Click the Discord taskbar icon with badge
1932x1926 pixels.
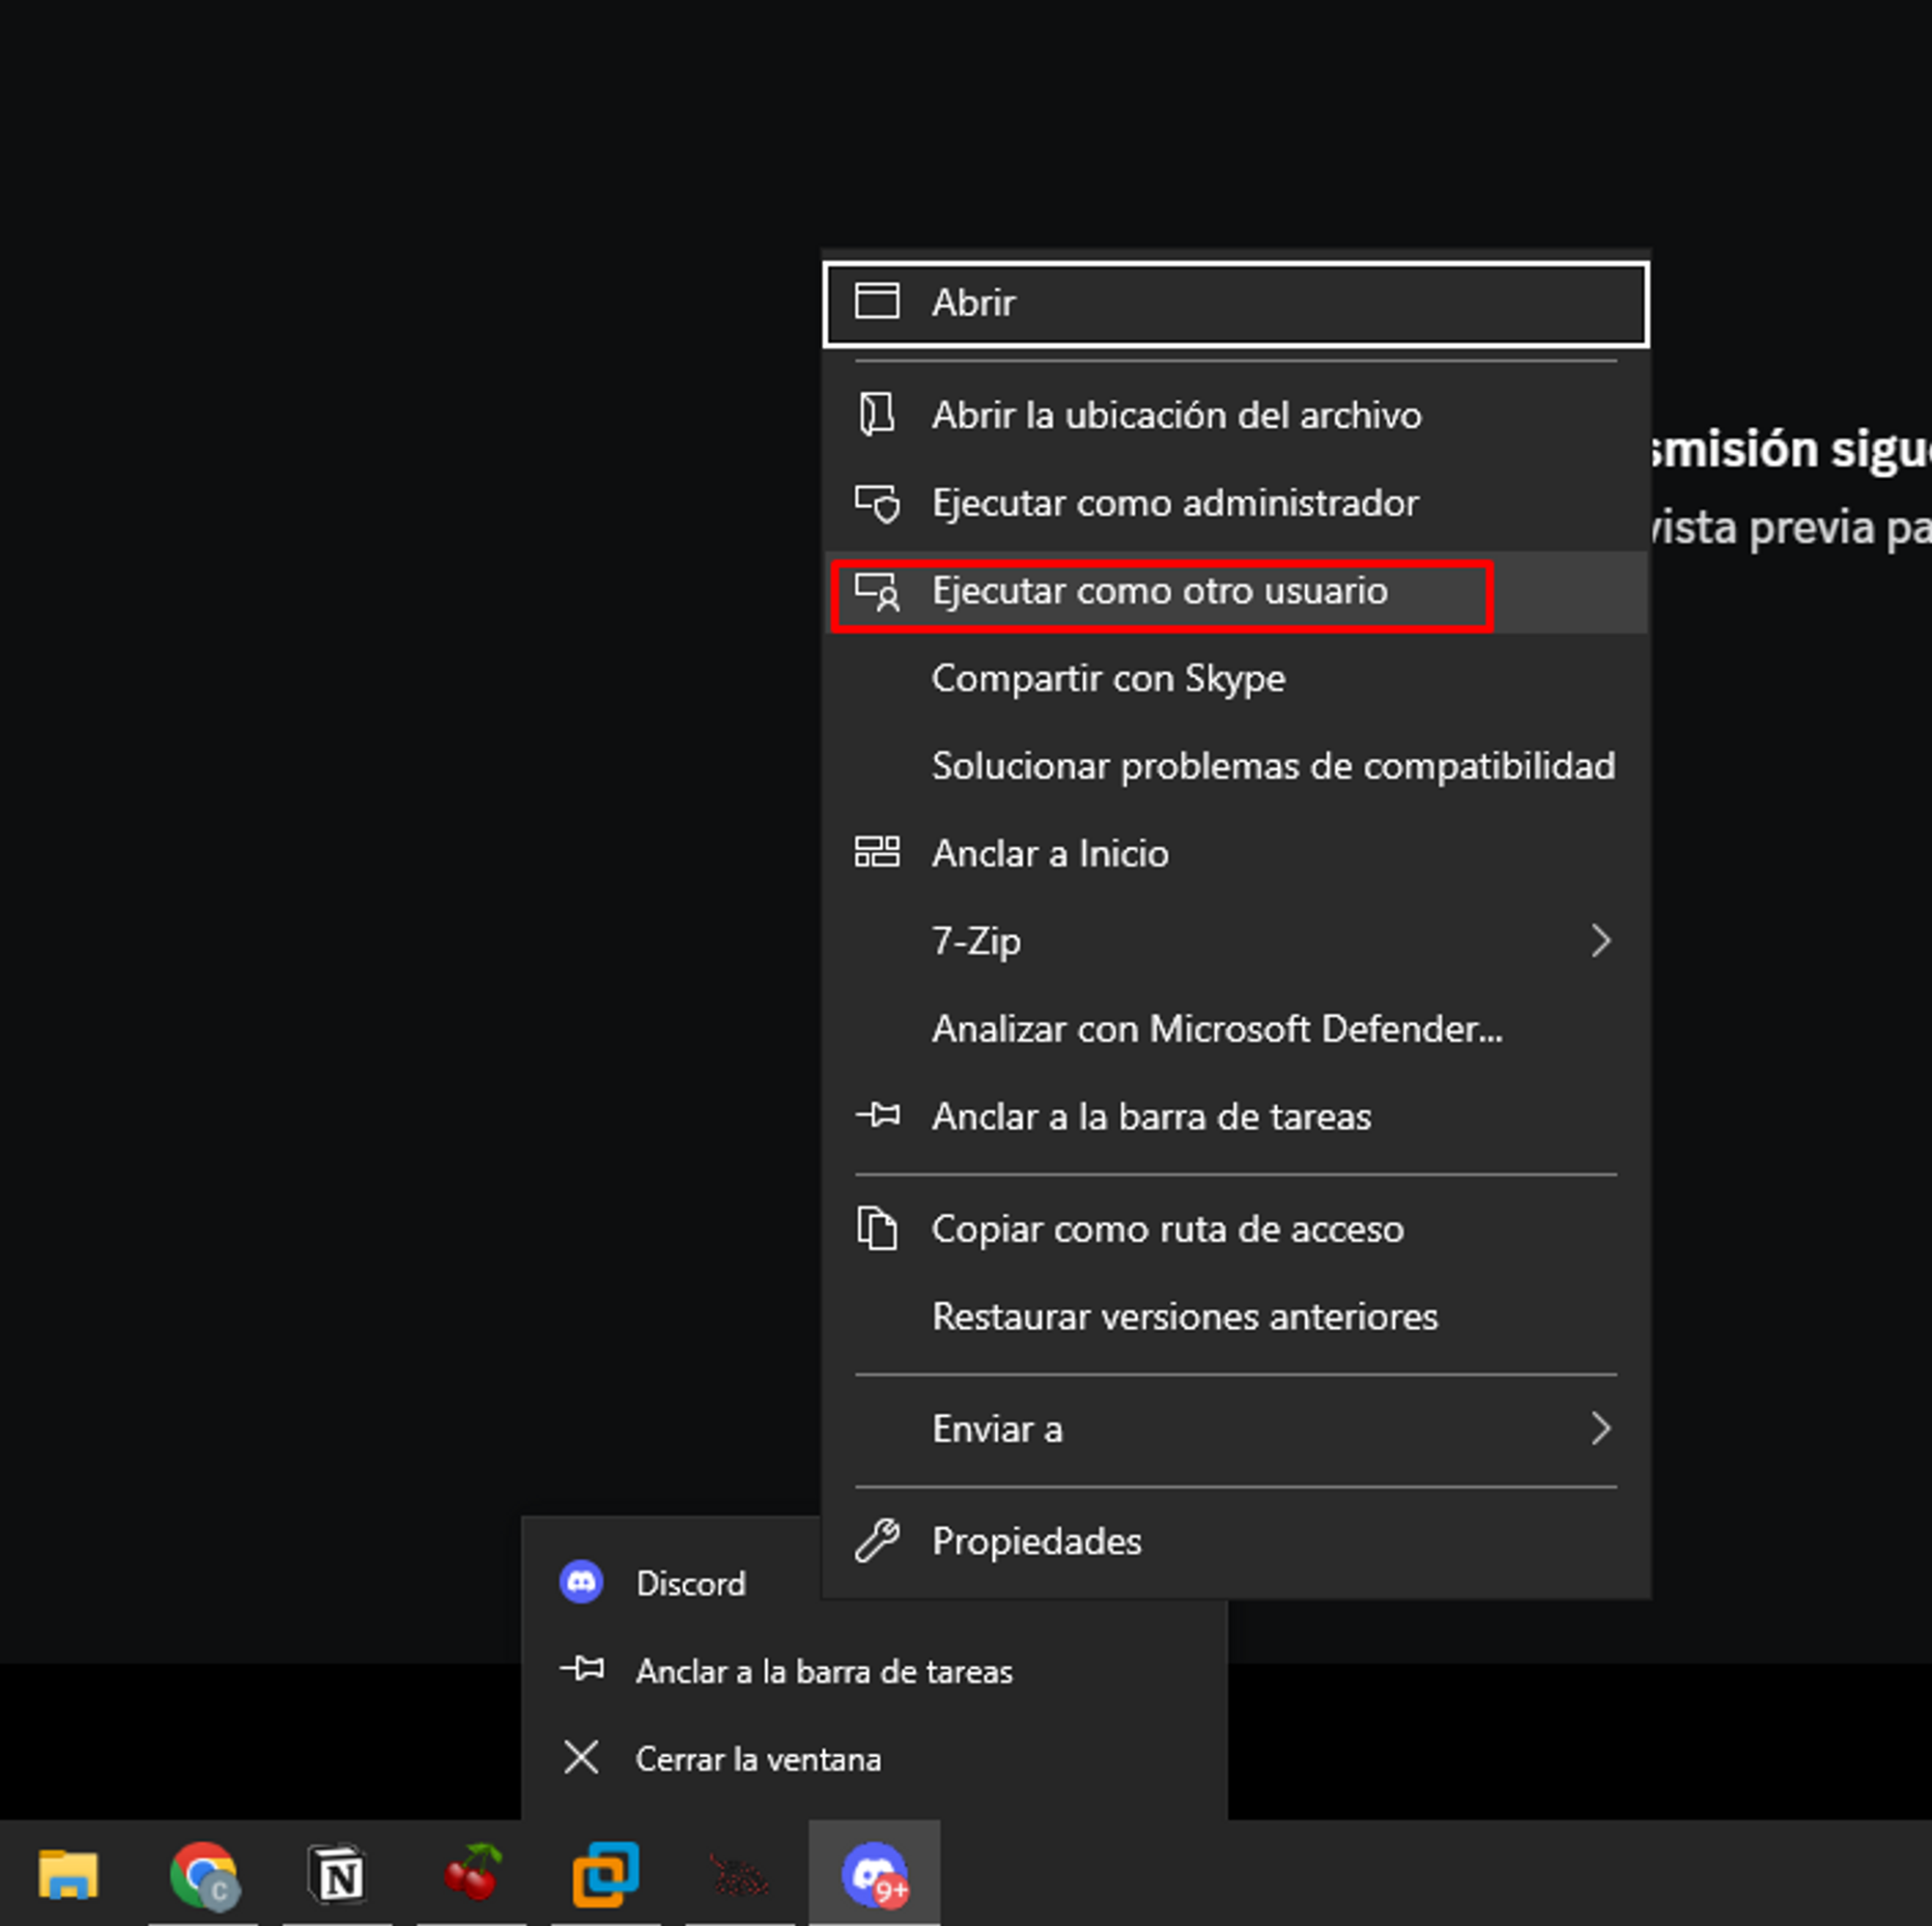tap(874, 1872)
